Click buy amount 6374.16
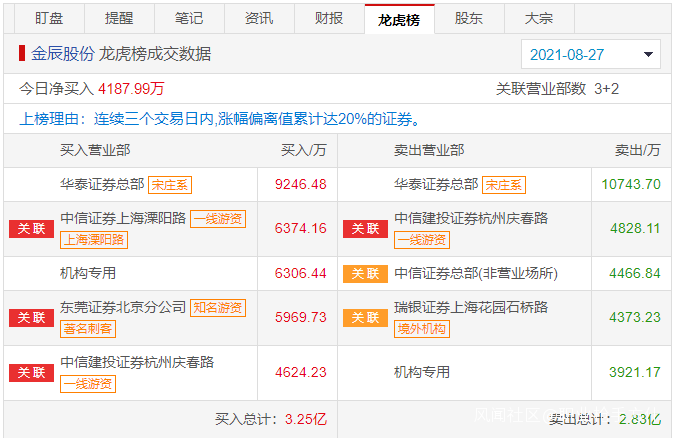 [x=300, y=228]
